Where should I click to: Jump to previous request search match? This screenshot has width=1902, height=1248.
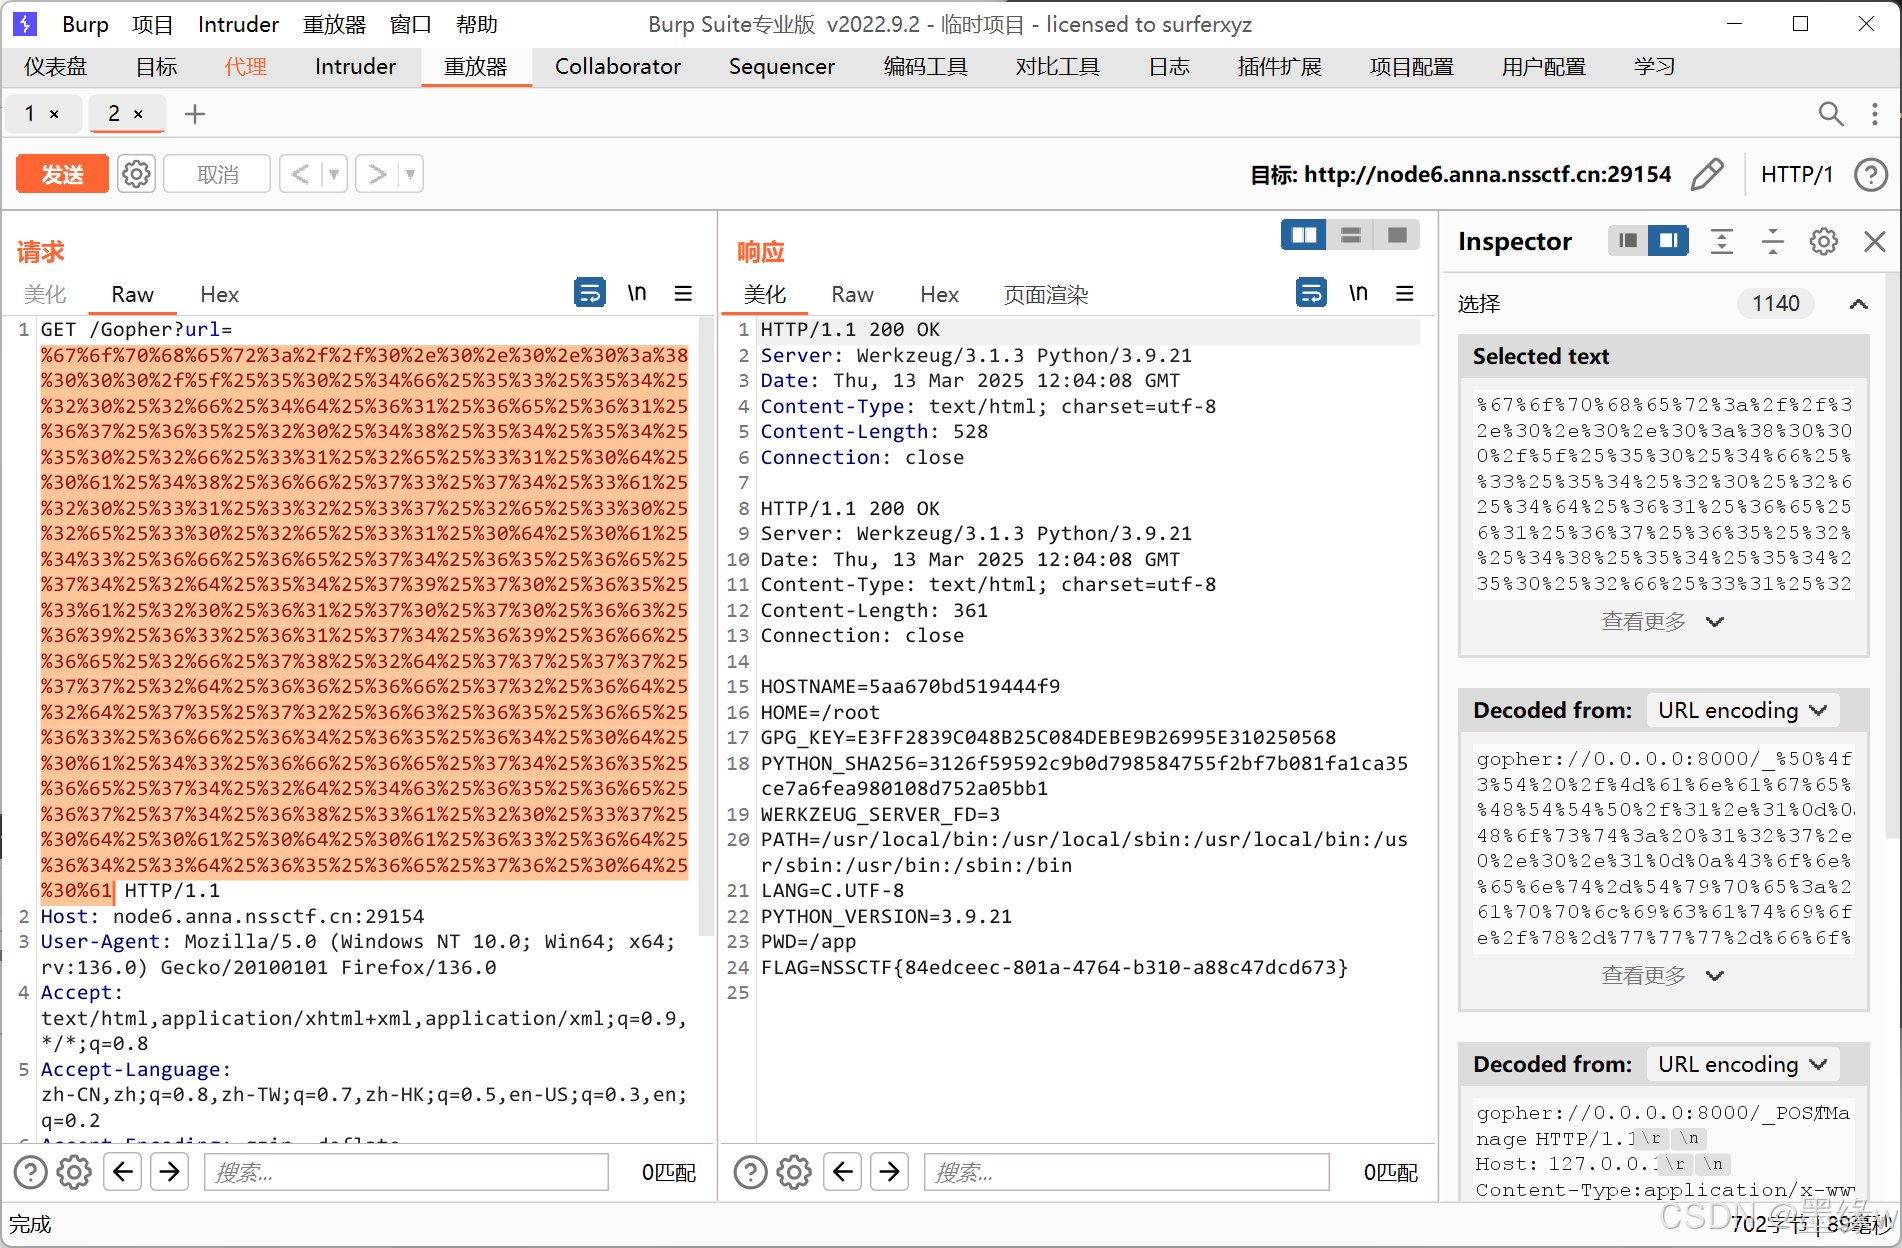point(123,1171)
